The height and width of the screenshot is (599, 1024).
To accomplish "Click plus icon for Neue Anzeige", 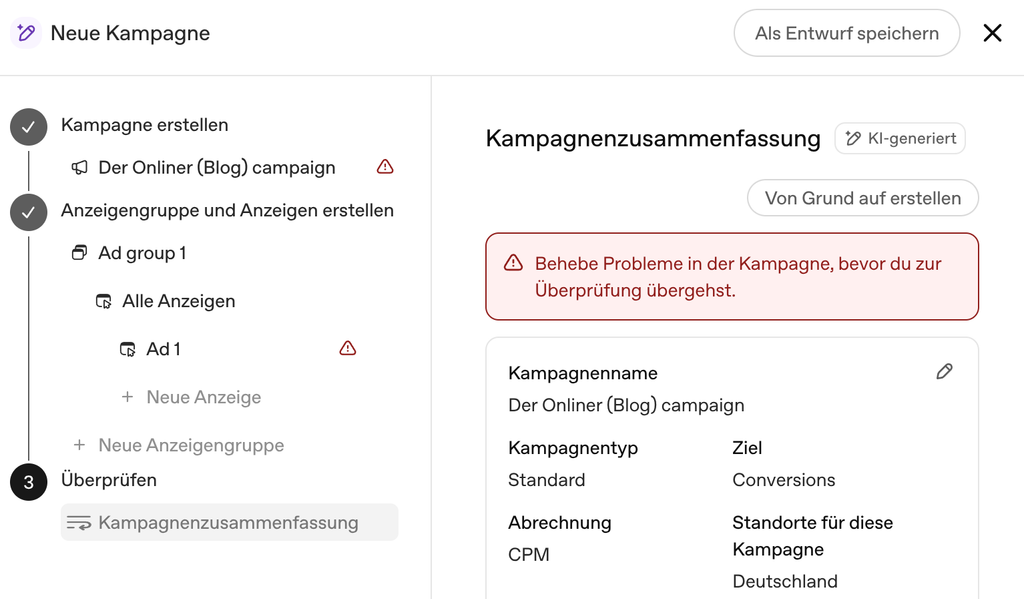I will tap(127, 397).
